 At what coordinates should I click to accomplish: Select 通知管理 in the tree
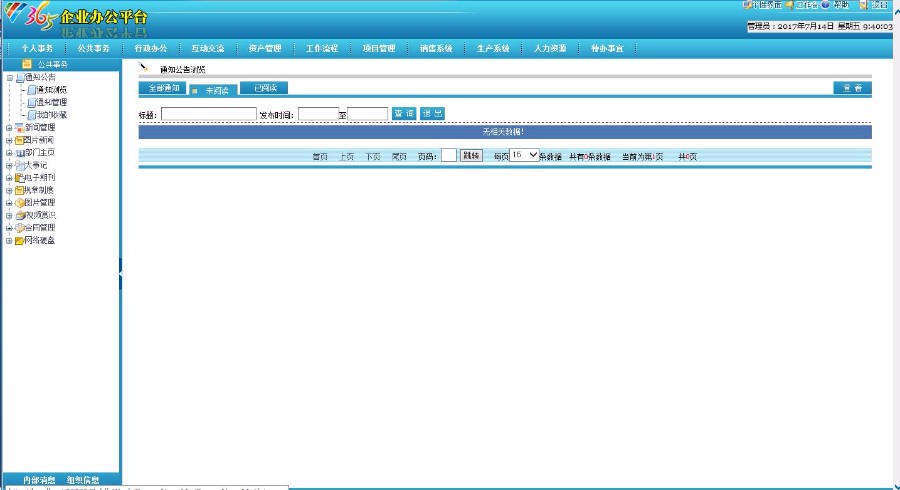(52, 103)
